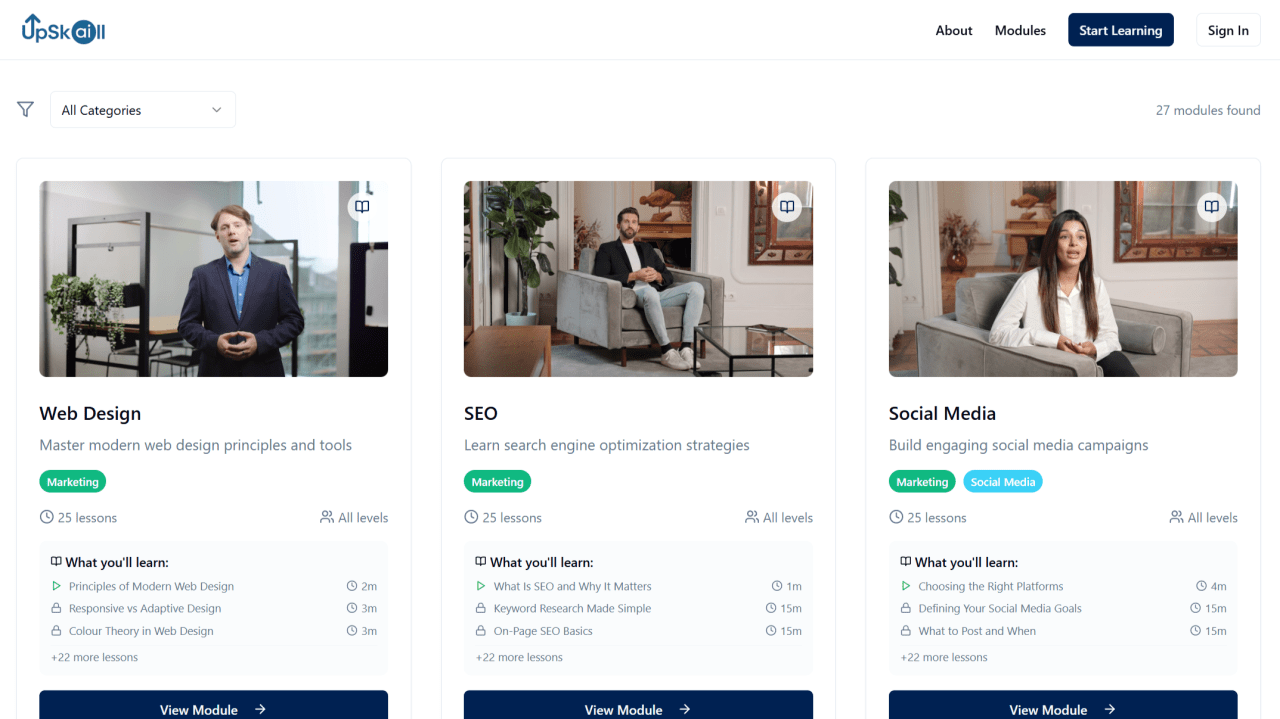Select the blue Social Media tag
The height and width of the screenshot is (719, 1280).
point(1003,482)
